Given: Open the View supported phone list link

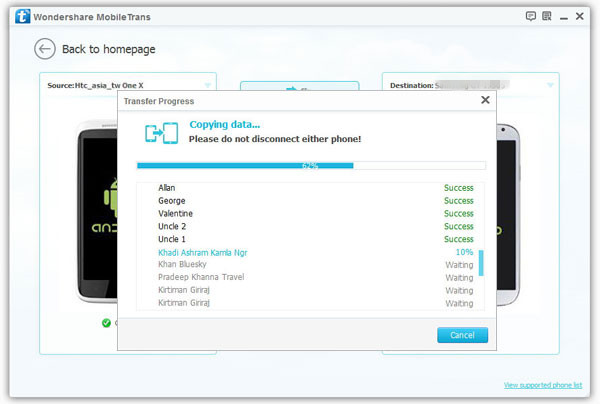Looking at the screenshot, I should click(543, 385).
